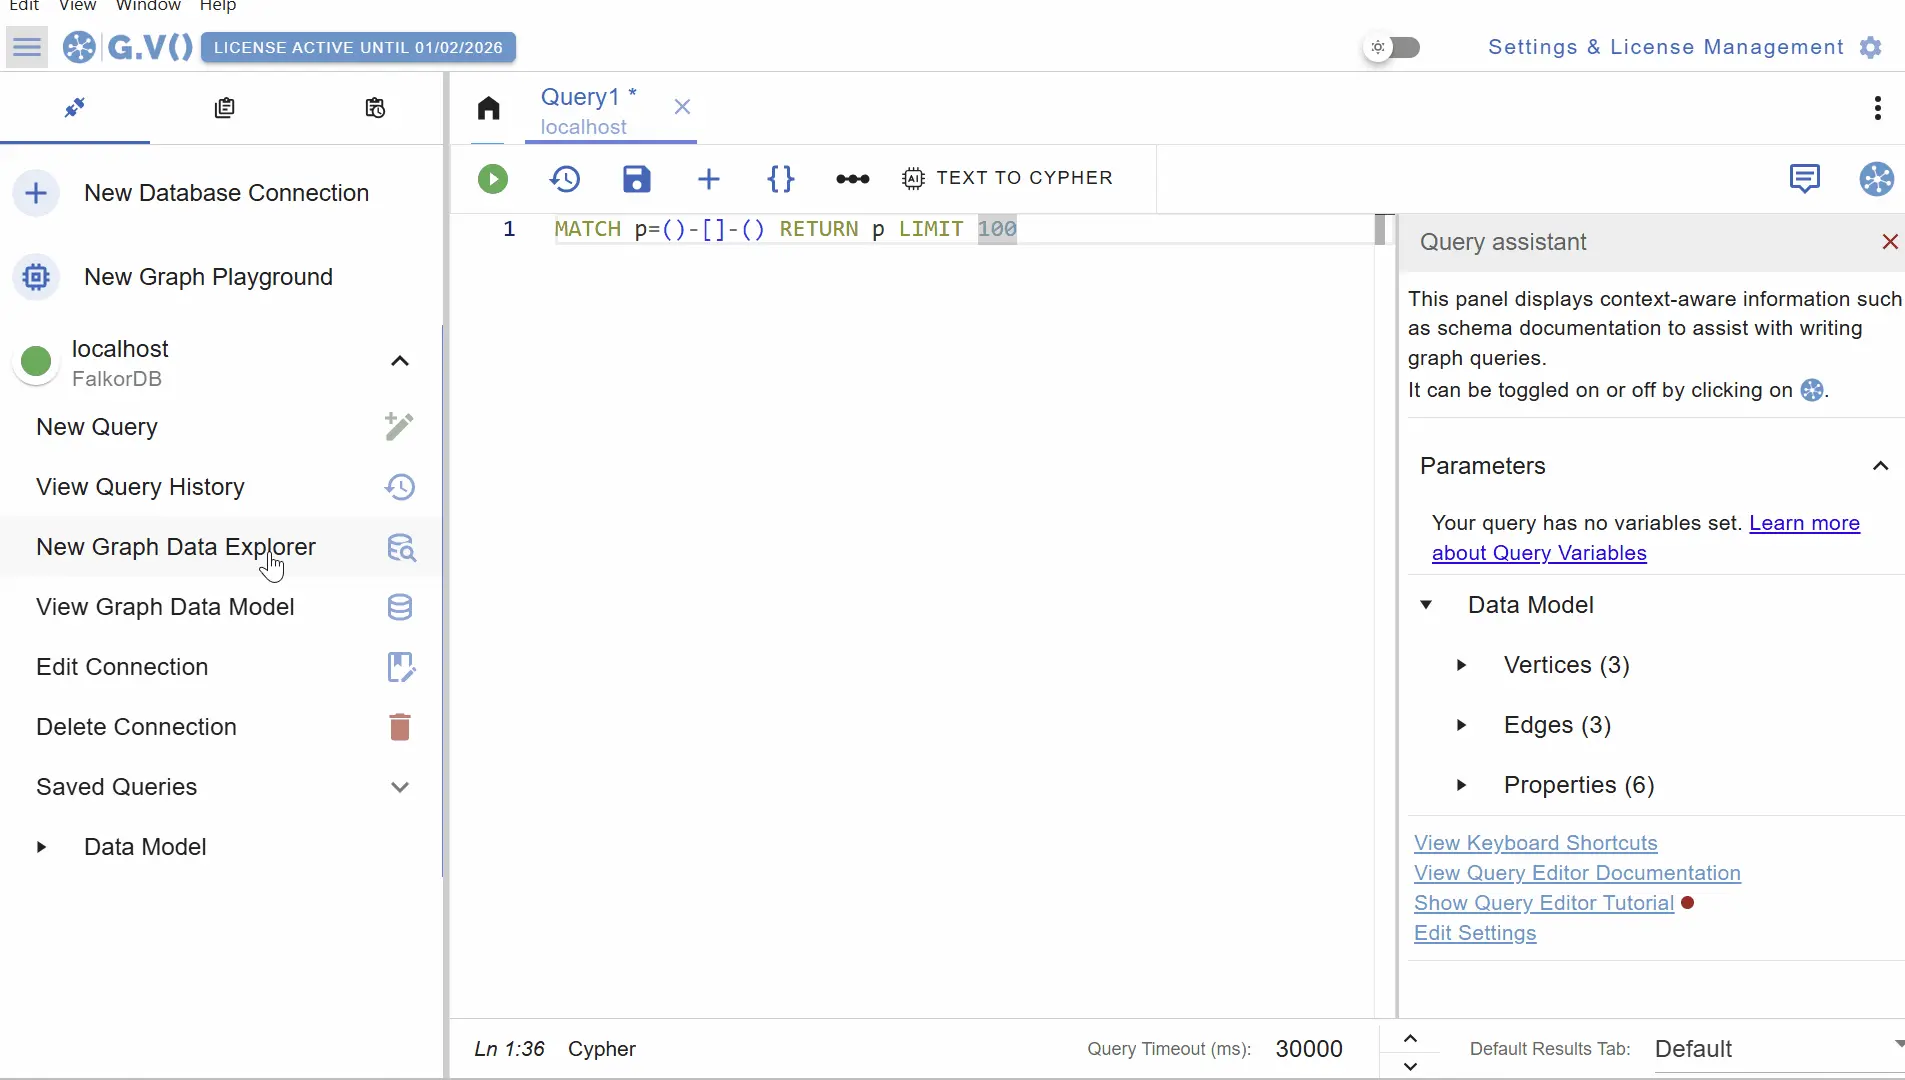Click the New Query wand icon
The height and width of the screenshot is (1080, 1905).
point(400,427)
